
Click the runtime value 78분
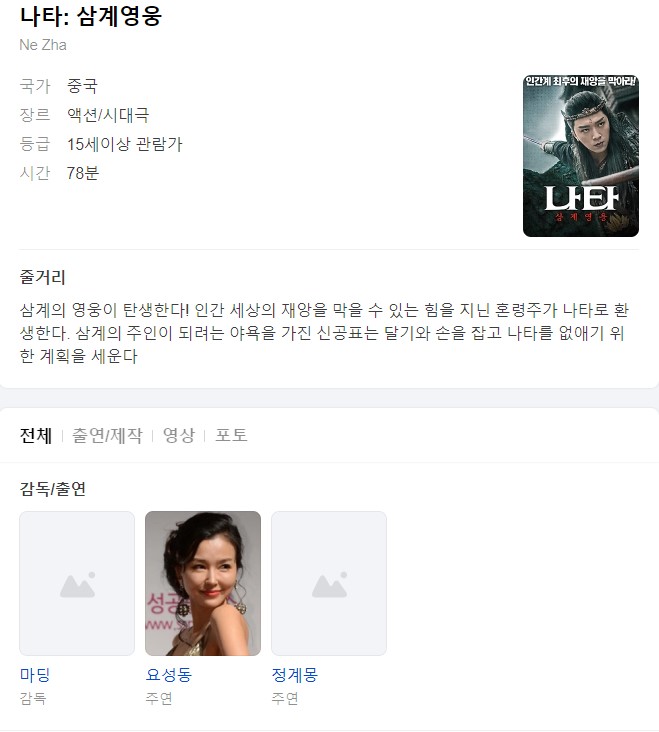click(x=83, y=173)
